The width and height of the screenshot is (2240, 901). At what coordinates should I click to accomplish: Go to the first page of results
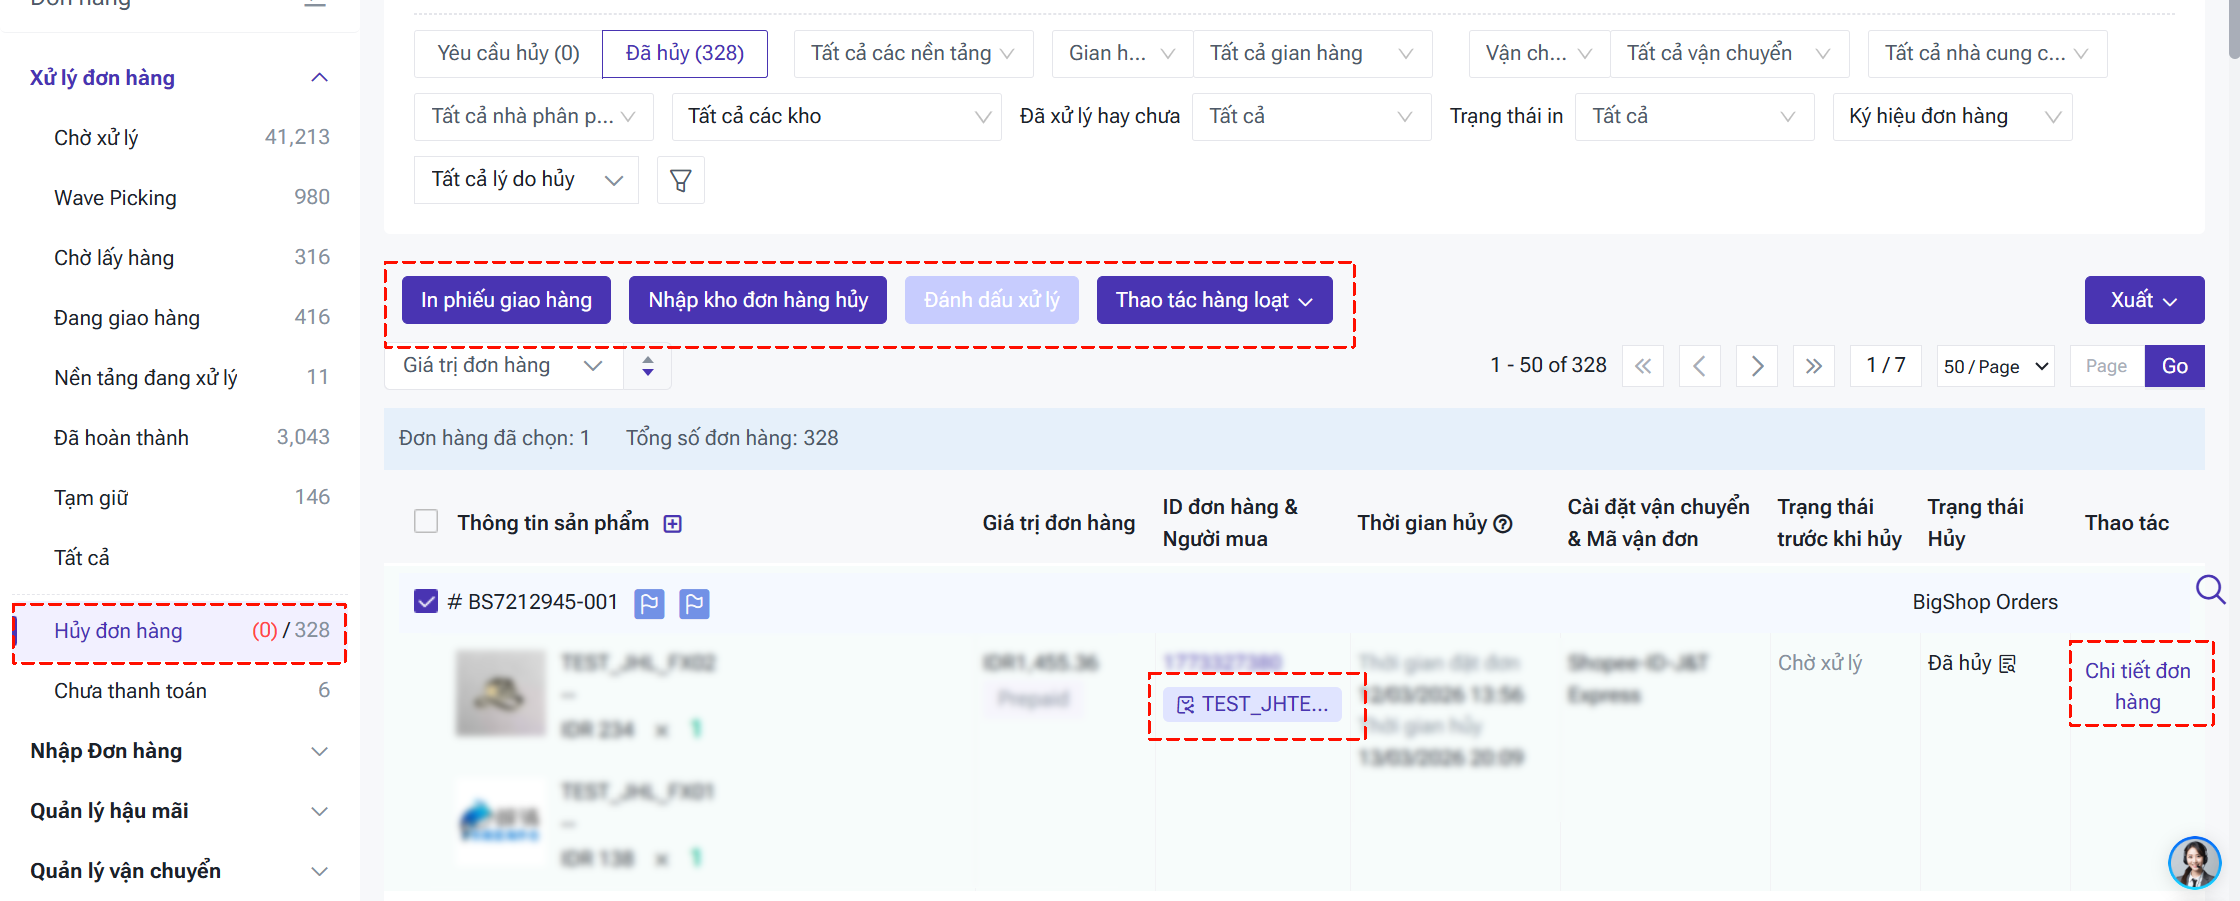tap(1643, 366)
